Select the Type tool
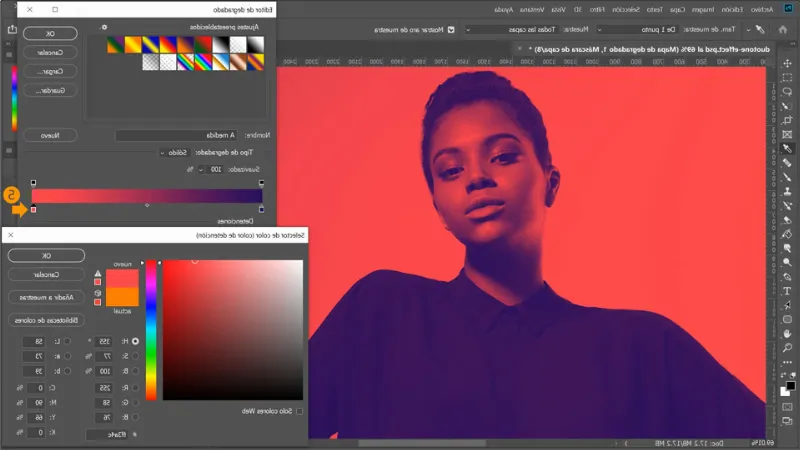This screenshot has height=450, width=800. point(788,291)
